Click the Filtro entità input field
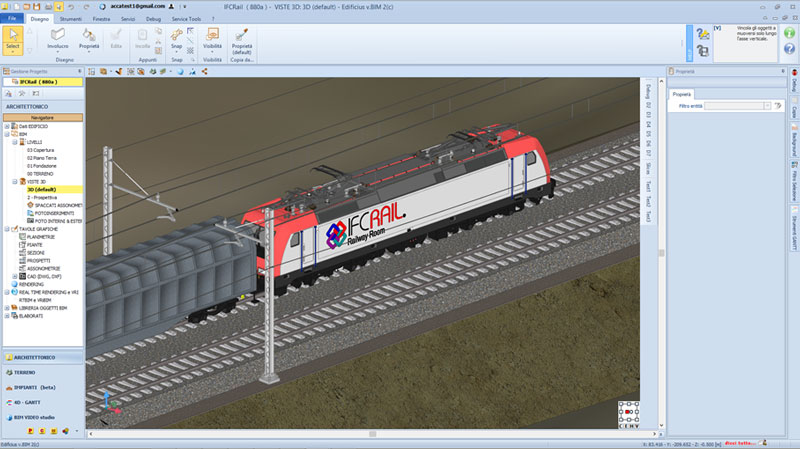800x449 pixels. (734, 106)
